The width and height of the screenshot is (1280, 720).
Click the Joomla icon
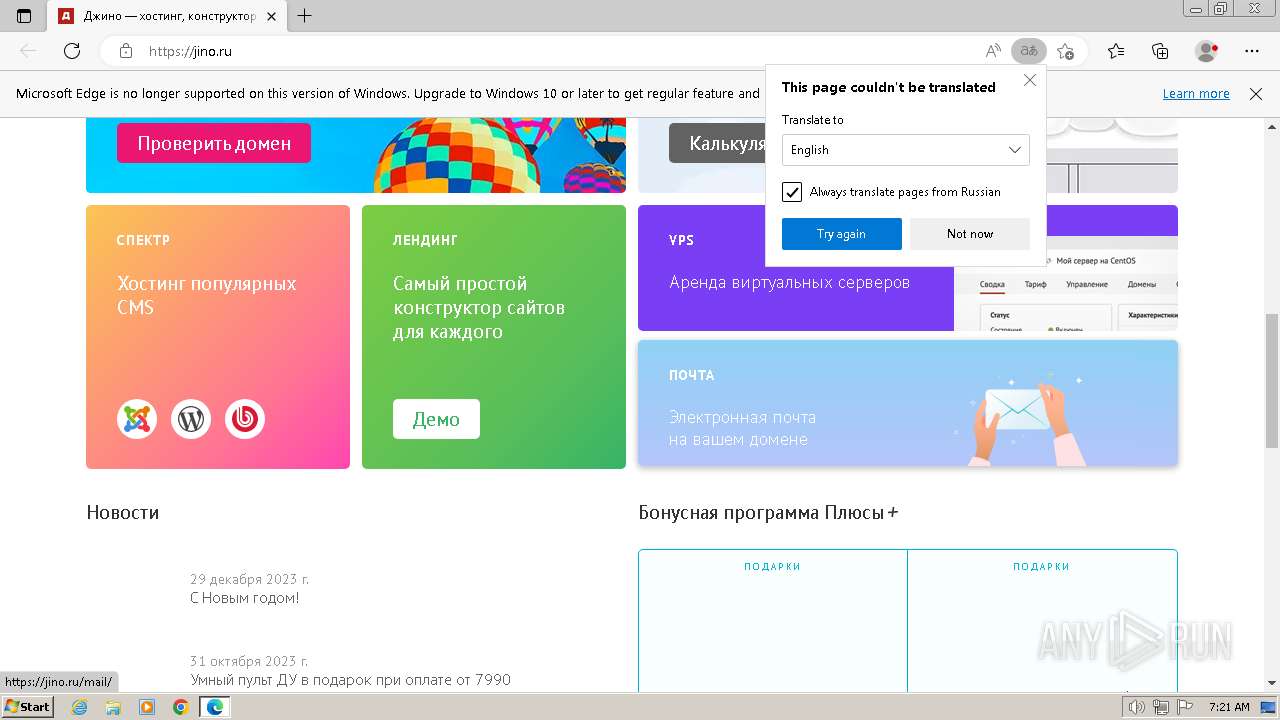point(137,419)
